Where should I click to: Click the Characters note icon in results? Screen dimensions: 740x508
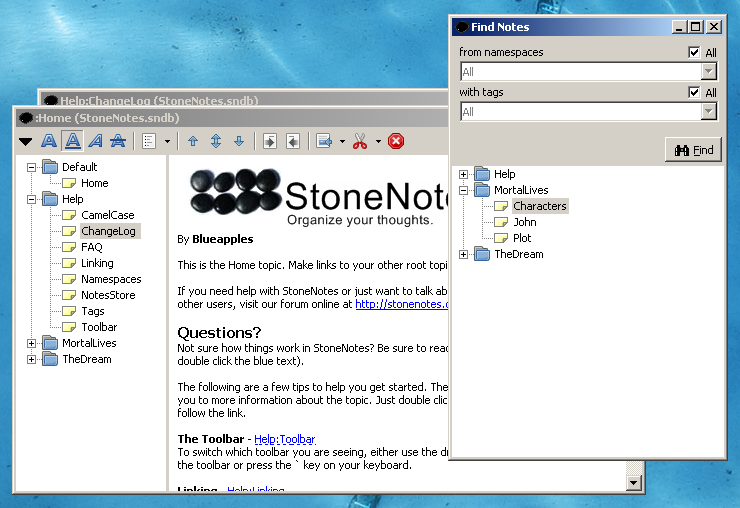501,206
